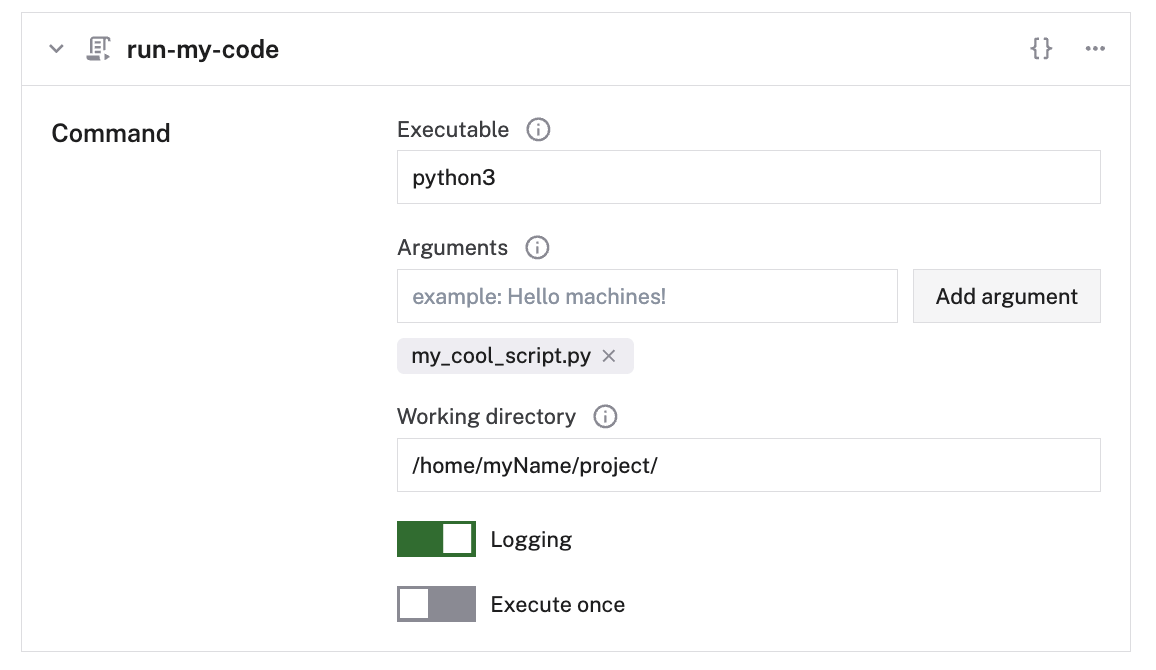Enable the Execute once toggle
This screenshot has width=1156, height=670.
click(436, 604)
